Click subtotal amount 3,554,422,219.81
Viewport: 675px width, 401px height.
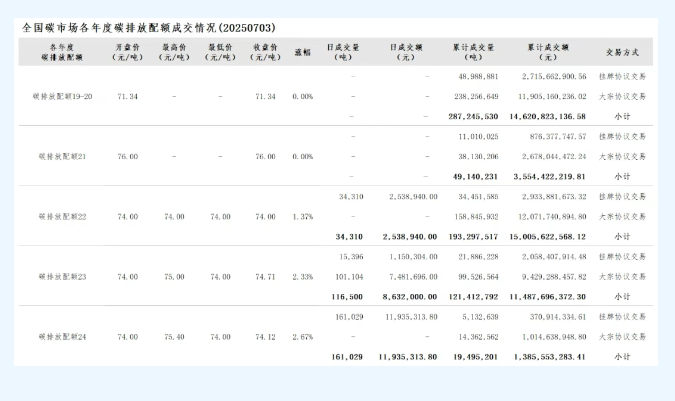[549, 177]
